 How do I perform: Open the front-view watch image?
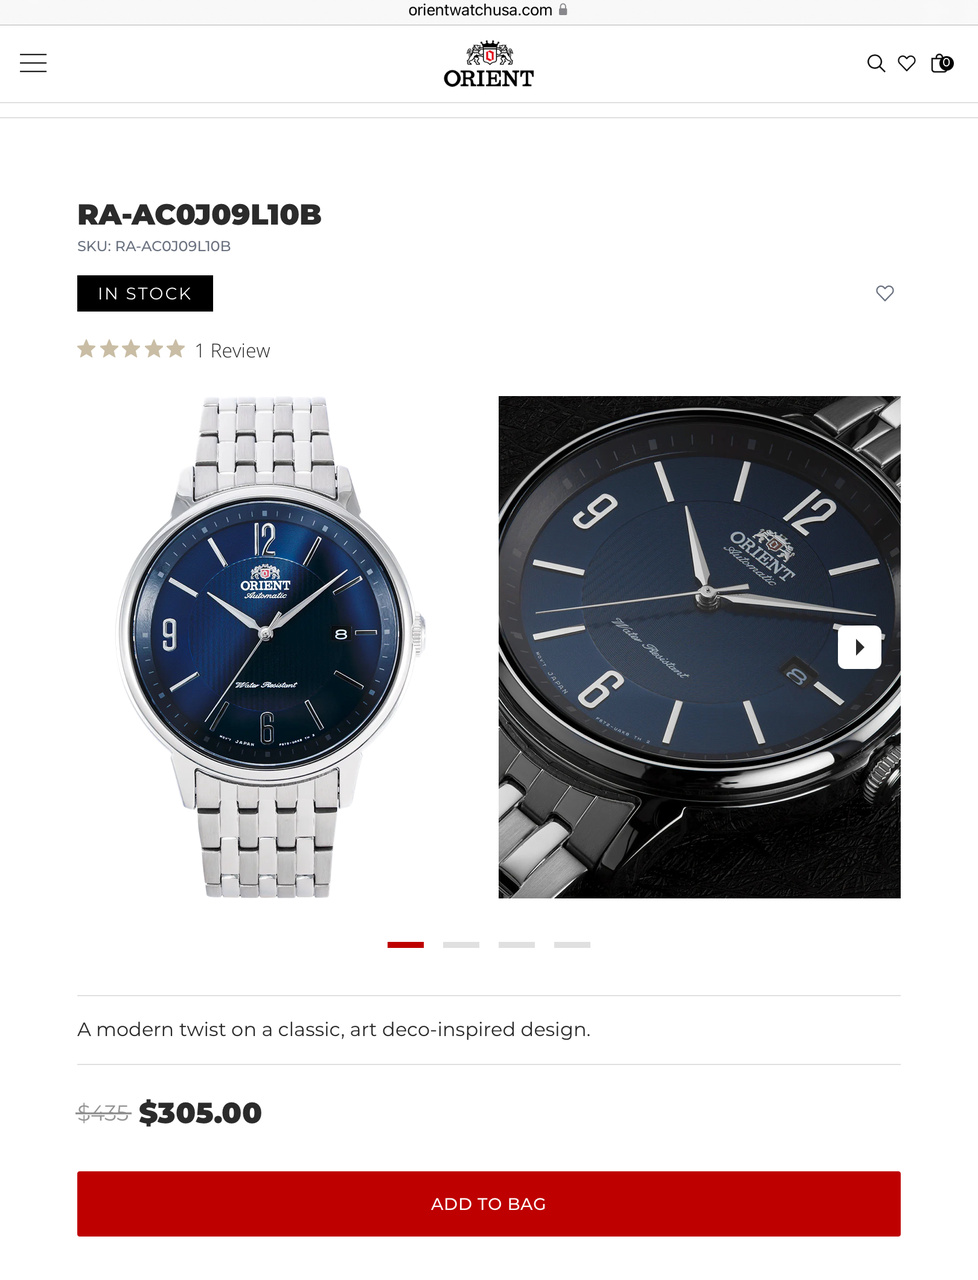pos(268,647)
